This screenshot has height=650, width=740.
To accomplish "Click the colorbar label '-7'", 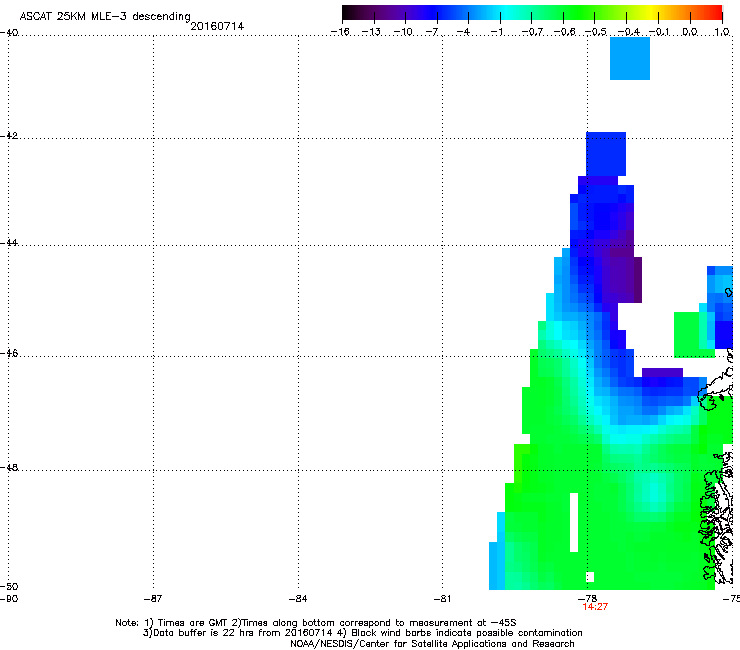I will 432,32.
